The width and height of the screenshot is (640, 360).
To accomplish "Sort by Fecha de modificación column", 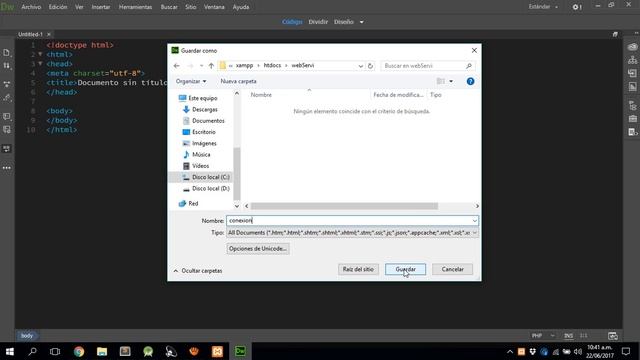I will point(398,95).
